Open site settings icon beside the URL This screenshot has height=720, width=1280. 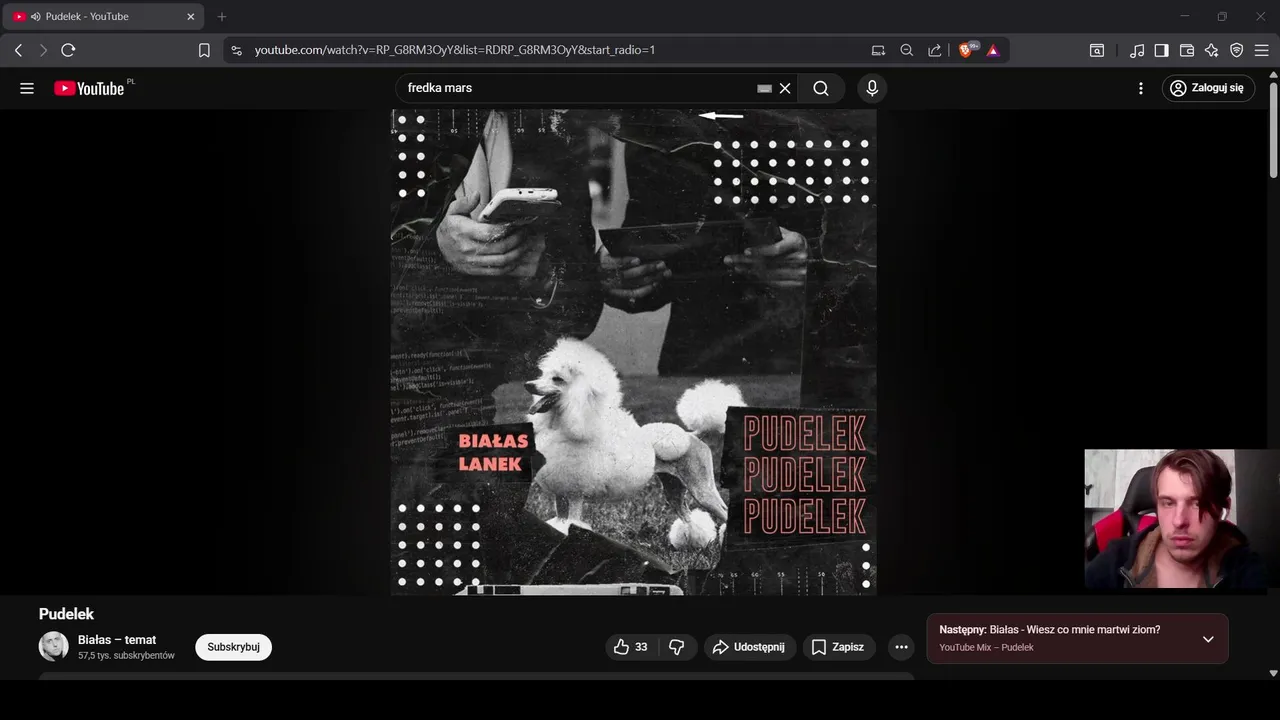tap(235, 50)
